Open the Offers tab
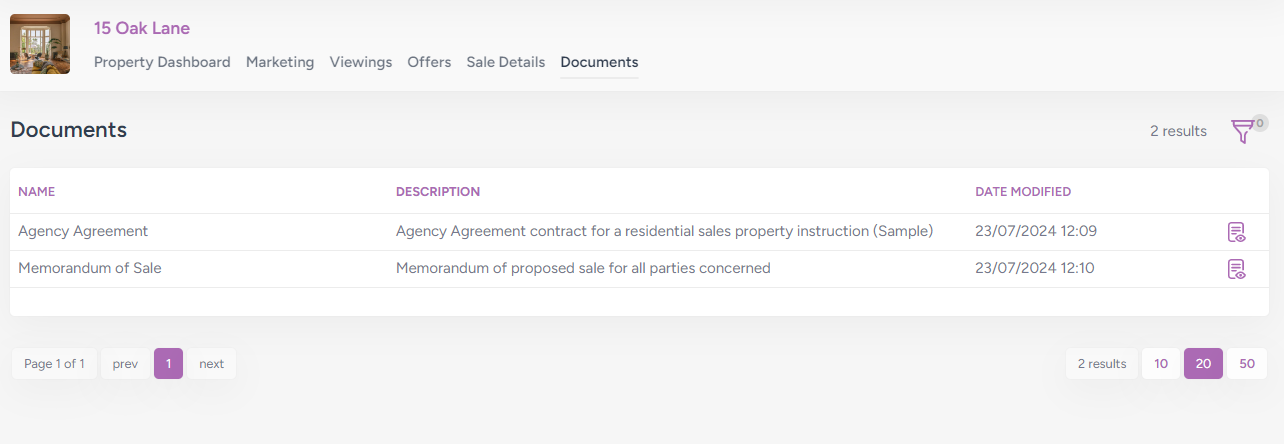Viewport: 1284px width, 444px height. 429,62
